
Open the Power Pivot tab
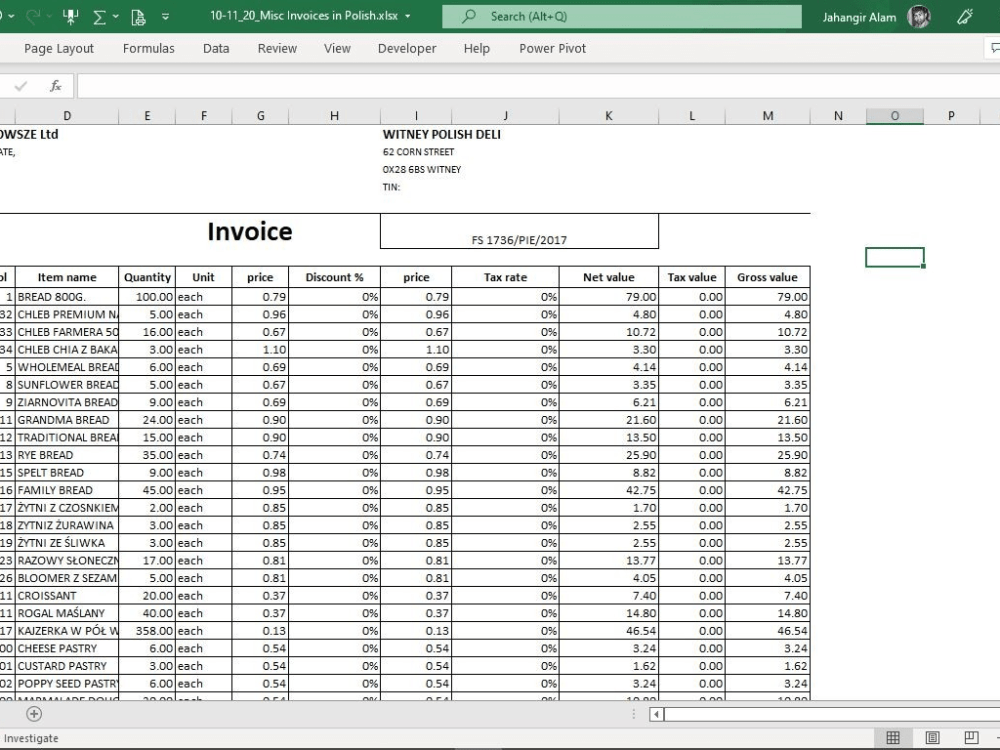point(552,48)
